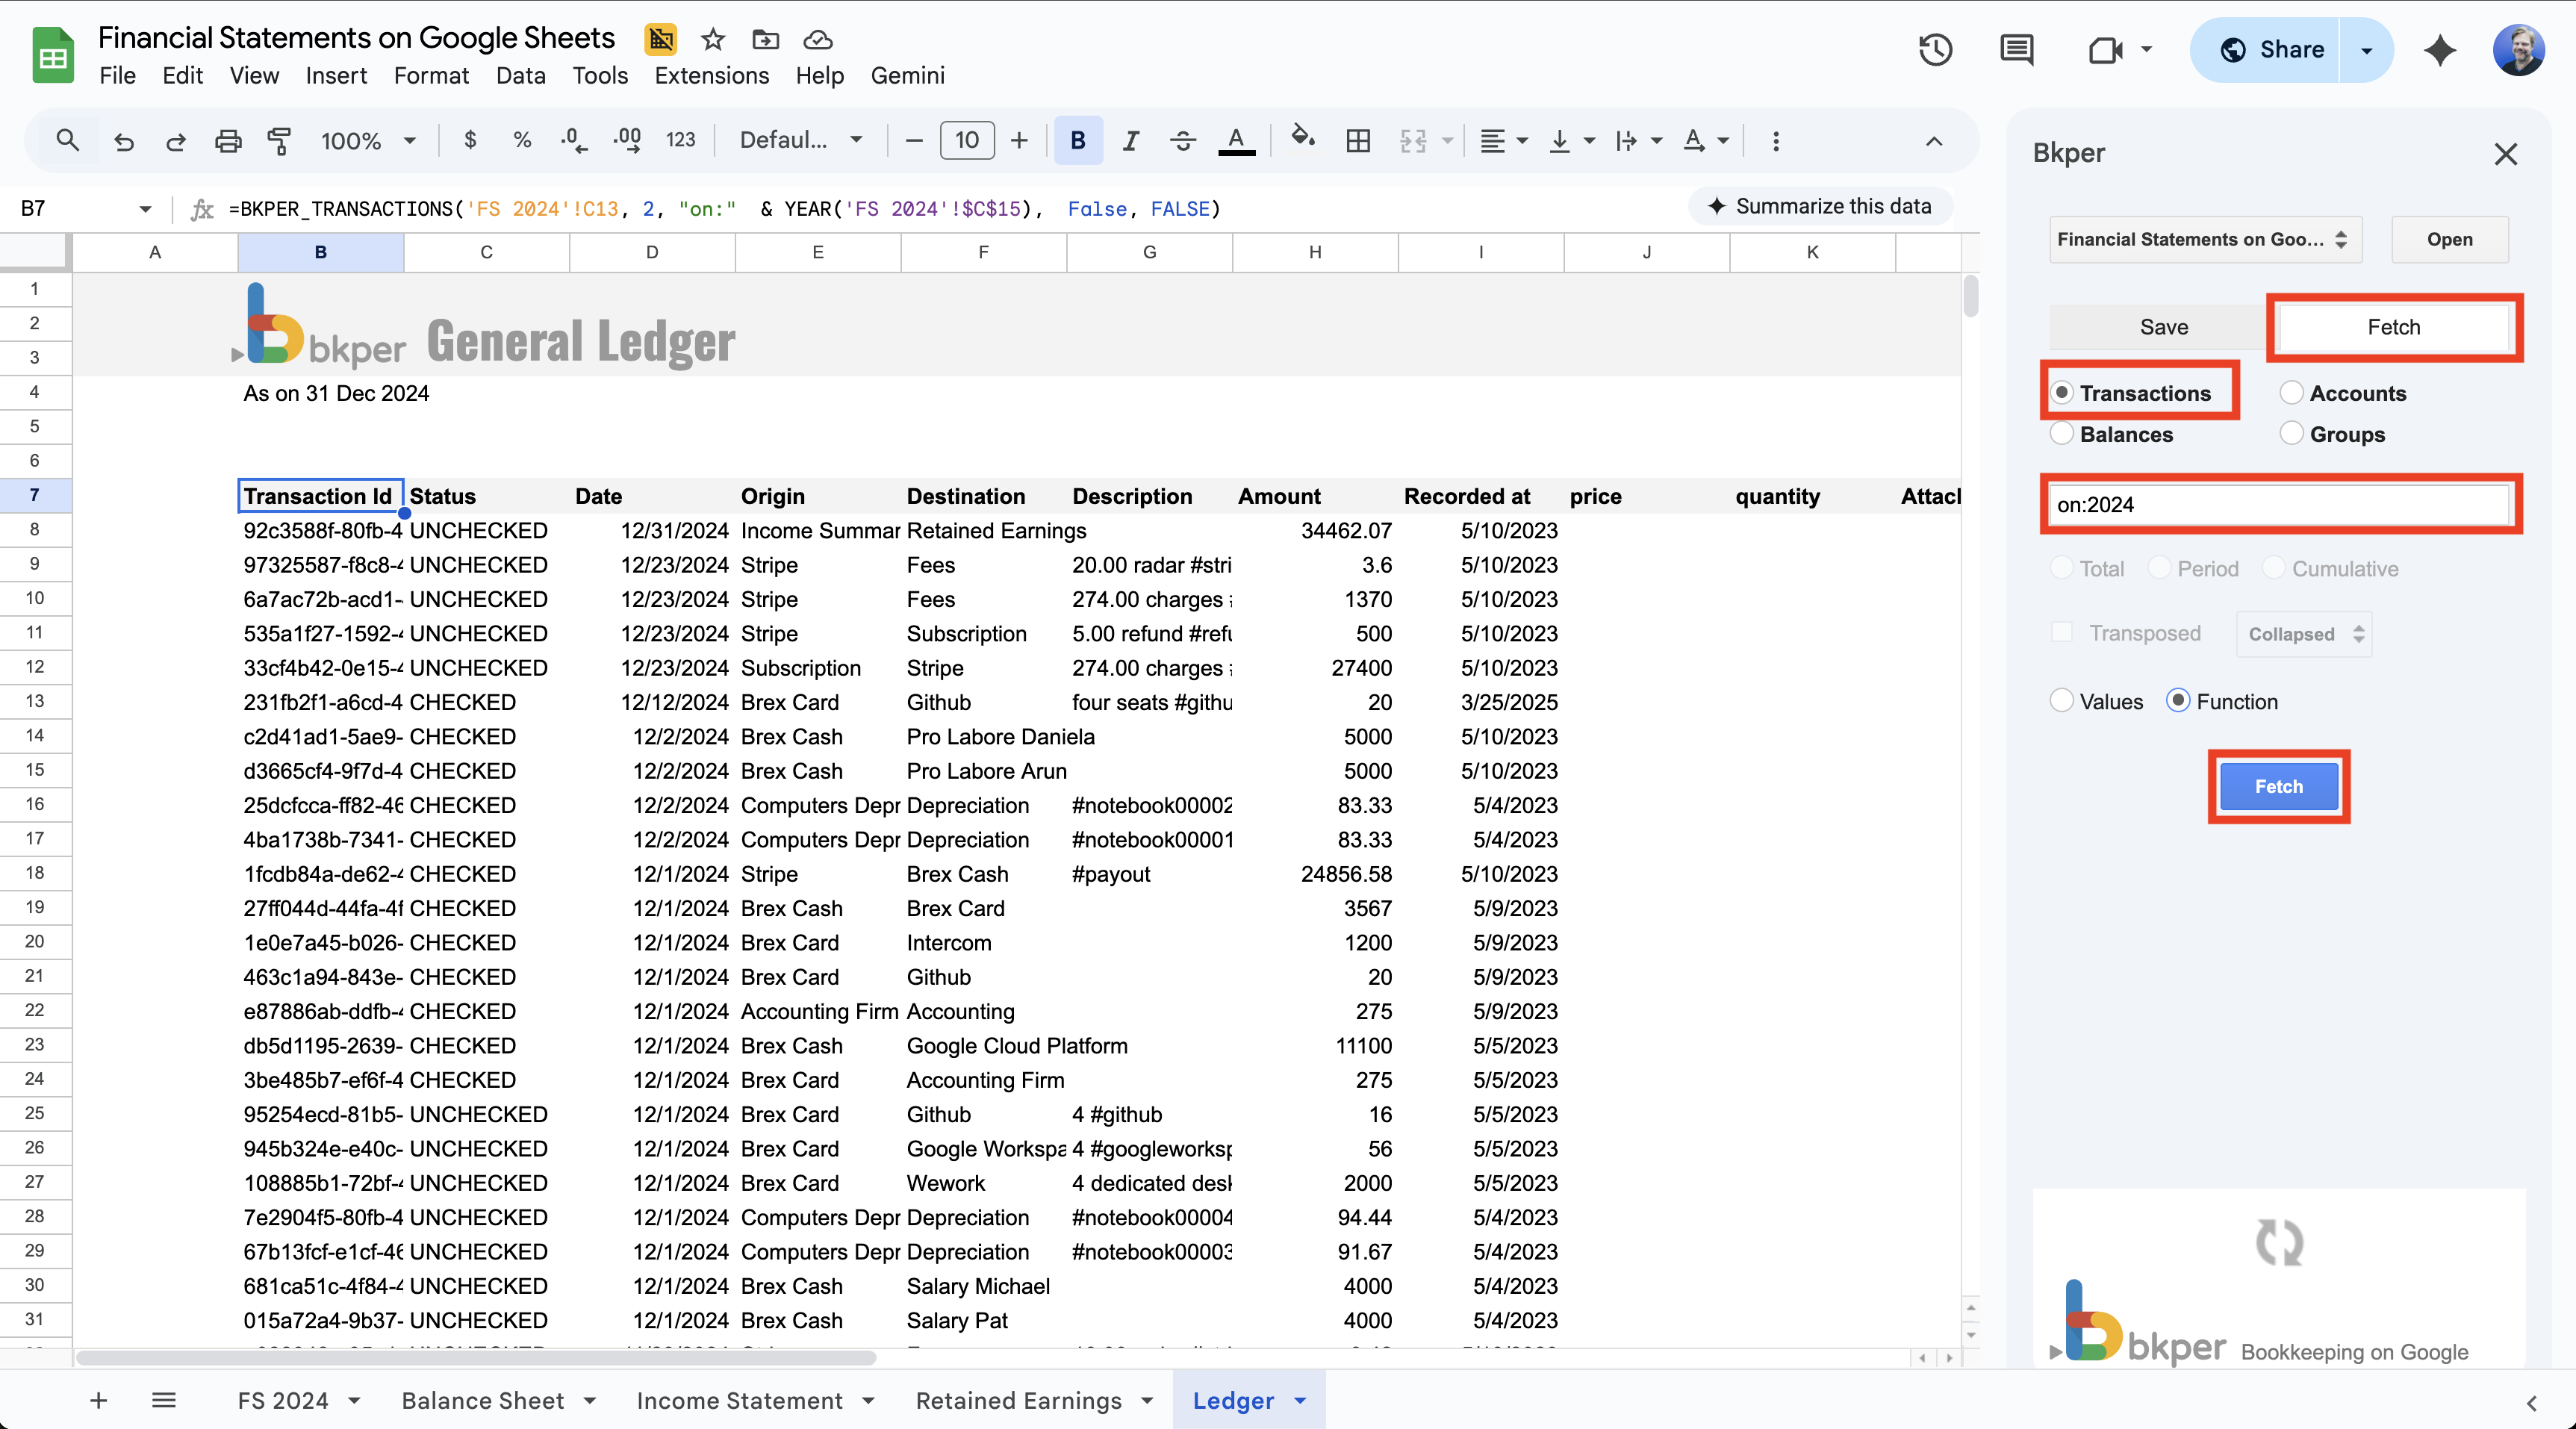
Task: Select the Transactions radio button
Action: point(2062,392)
